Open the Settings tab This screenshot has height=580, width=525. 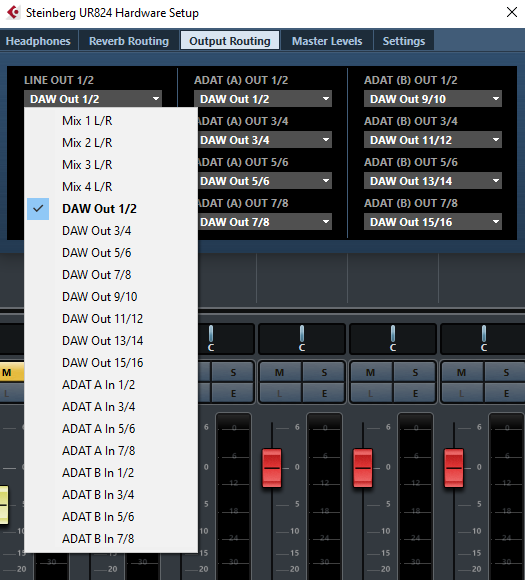point(404,41)
